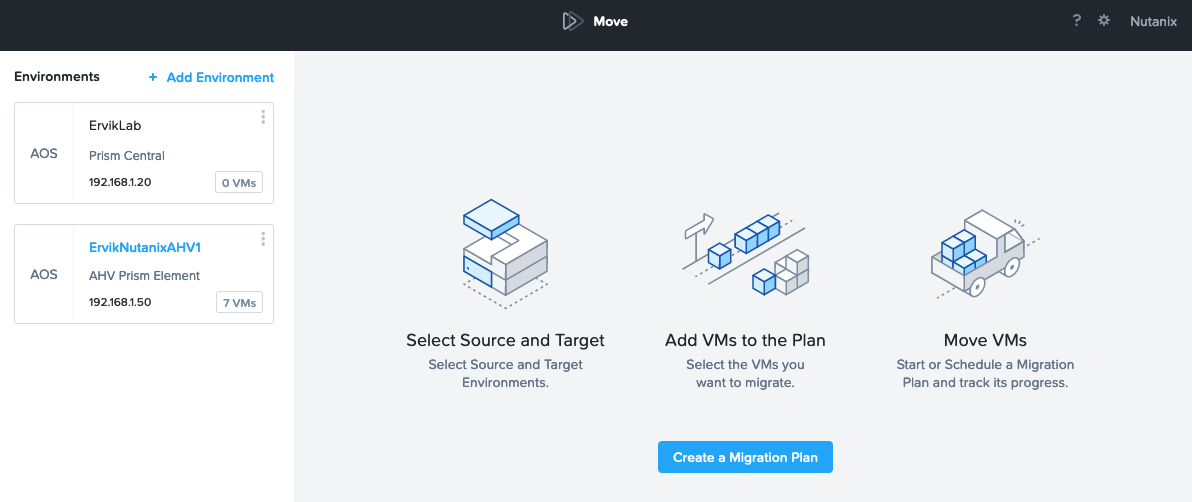Click Create a Migration Plan button

coord(745,457)
